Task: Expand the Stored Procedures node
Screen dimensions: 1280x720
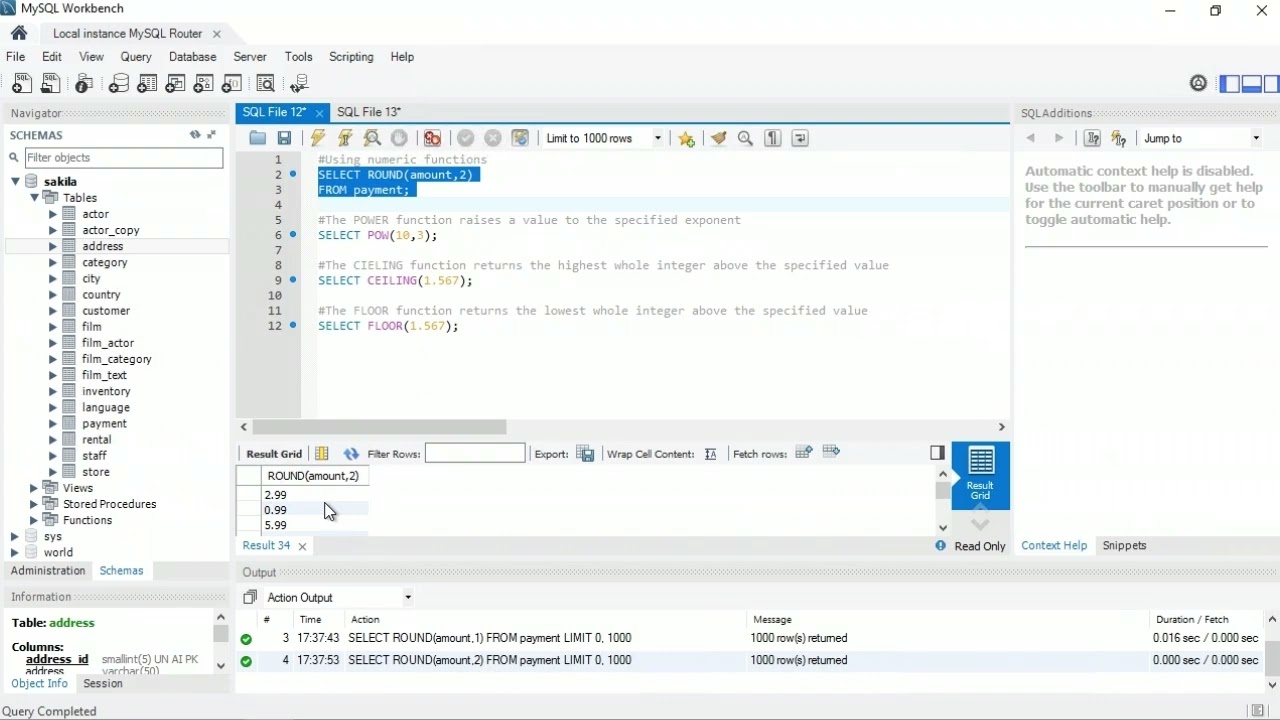Action: (x=34, y=504)
